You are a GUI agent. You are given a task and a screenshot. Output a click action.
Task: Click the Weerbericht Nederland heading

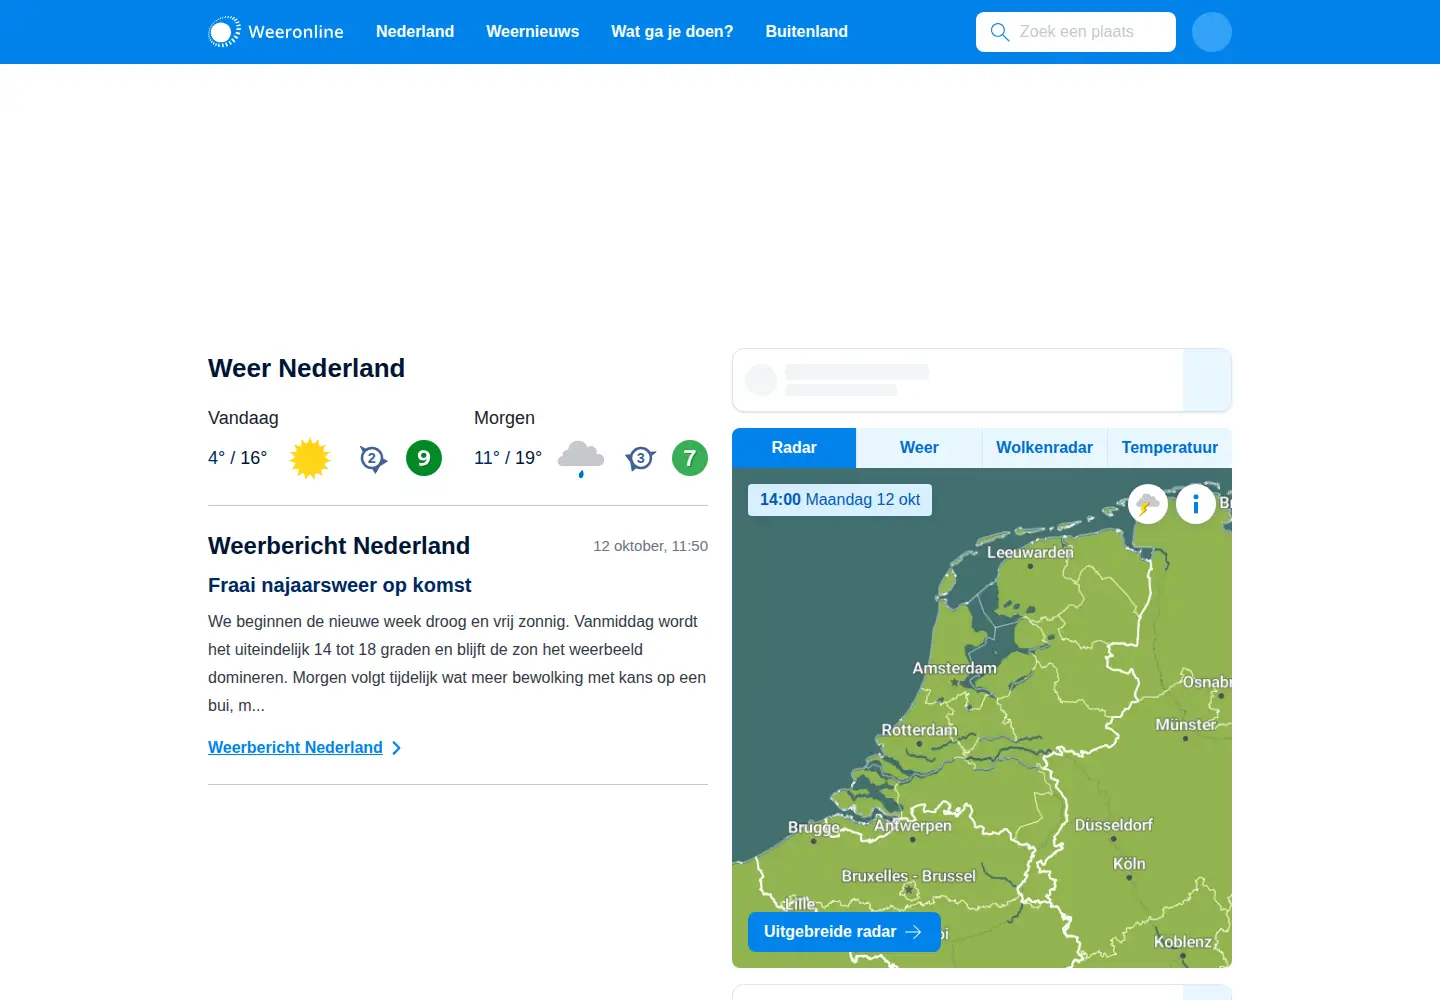[x=339, y=546]
